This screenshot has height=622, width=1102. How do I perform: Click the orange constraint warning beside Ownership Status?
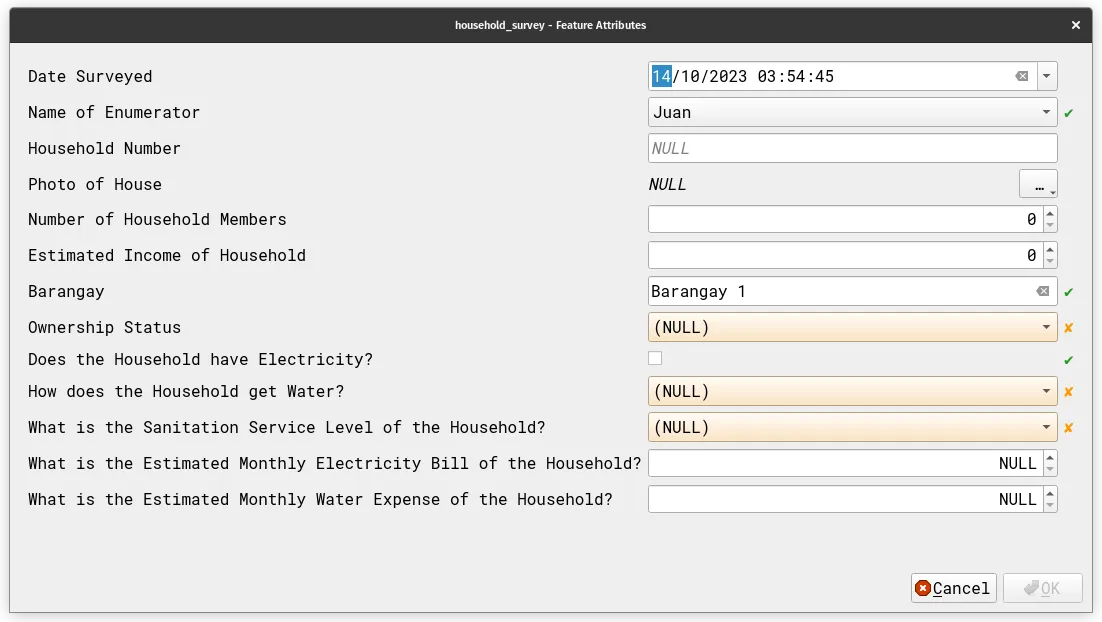coord(1068,327)
